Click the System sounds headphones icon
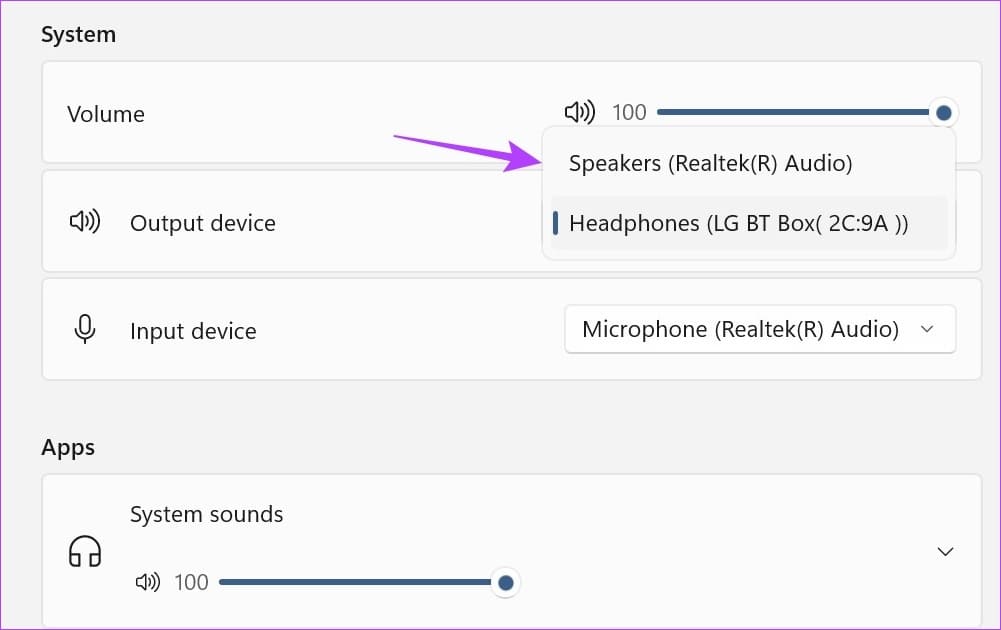Viewport: 1001px width, 630px height. click(x=85, y=551)
